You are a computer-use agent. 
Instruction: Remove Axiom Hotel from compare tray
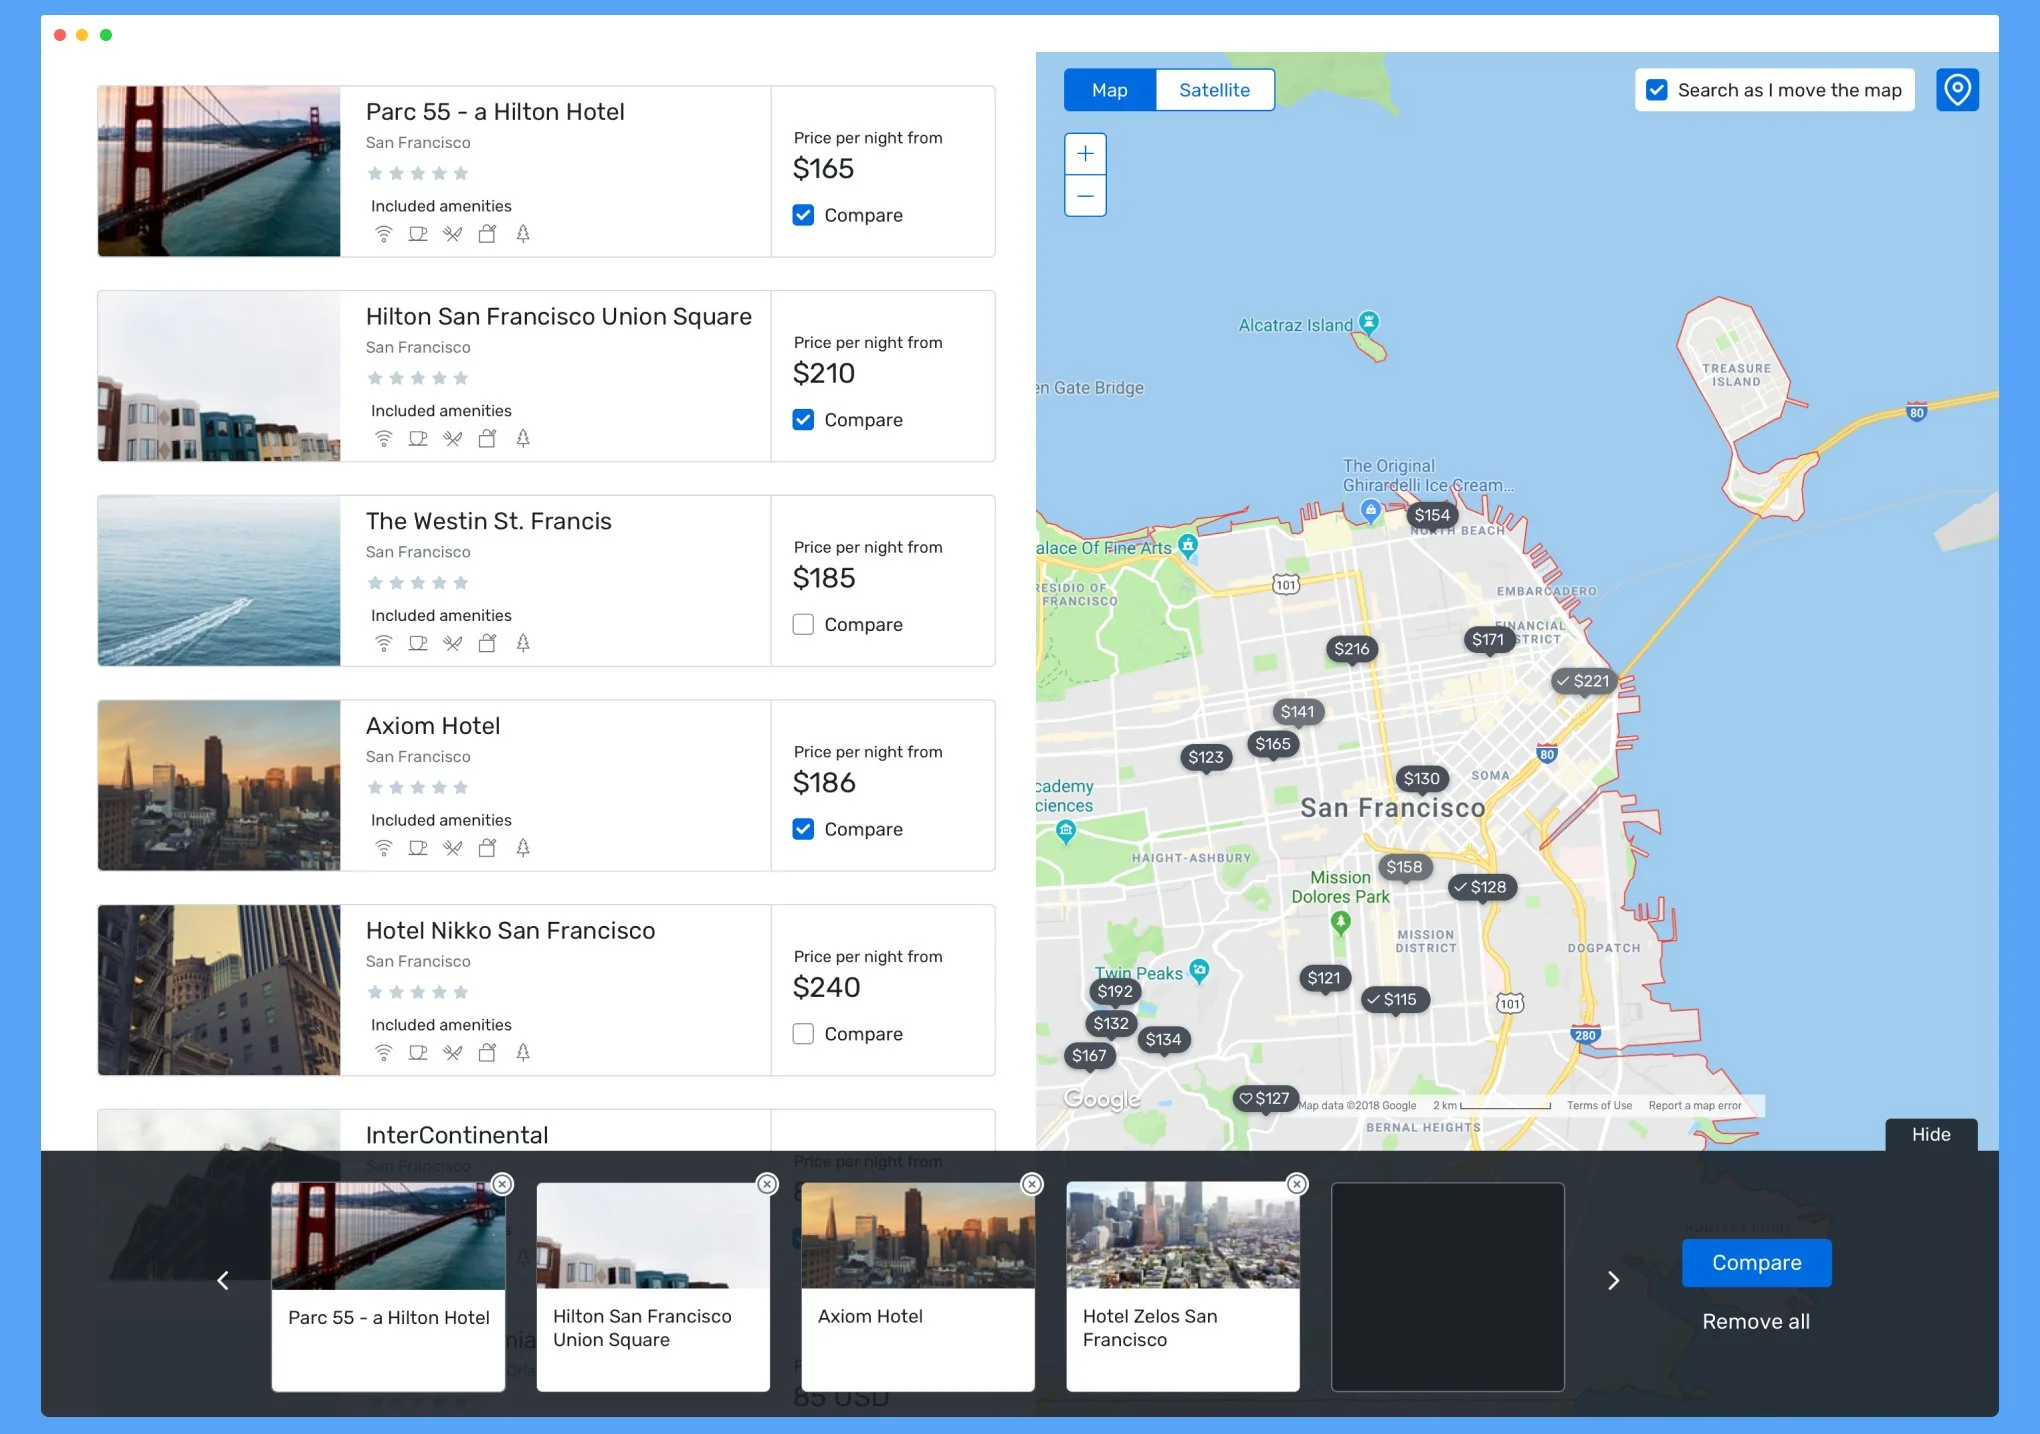(x=1032, y=1184)
